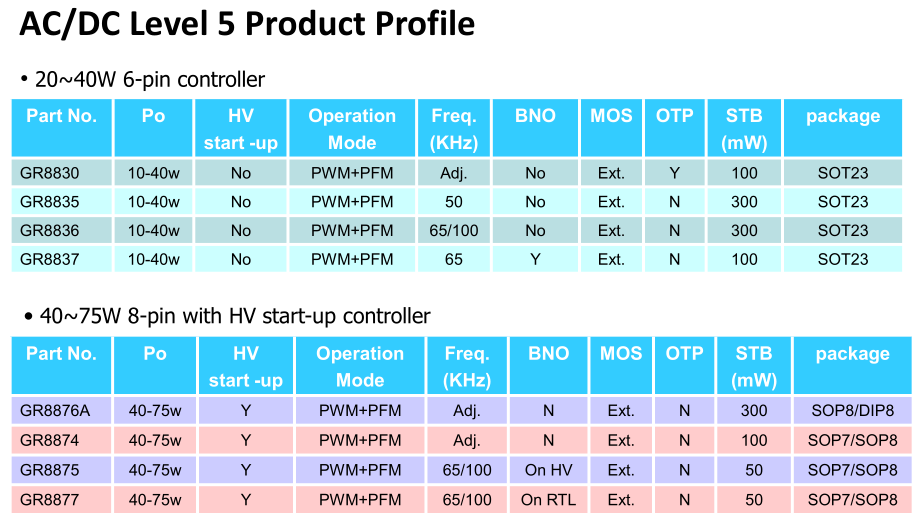Click the On RTL BNO cell
This screenshot has width=912, height=515.
click(548, 499)
